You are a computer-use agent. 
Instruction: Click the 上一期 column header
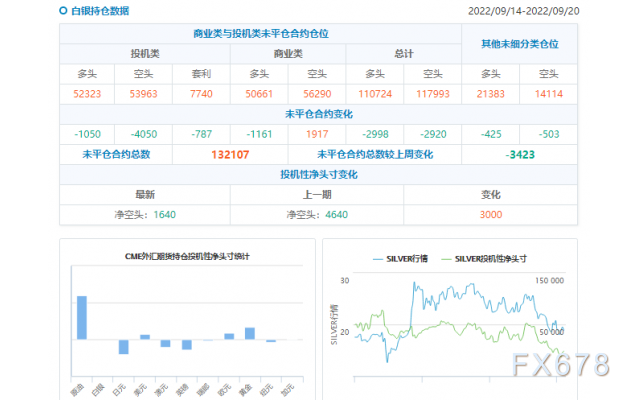point(317,195)
